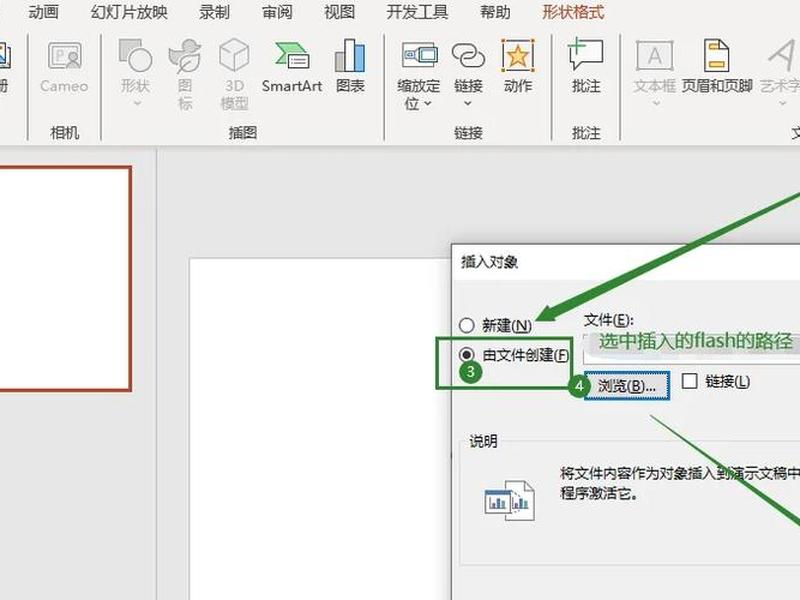Switch to the 动画 tab
The width and height of the screenshot is (800, 600).
tap(43, 12)
